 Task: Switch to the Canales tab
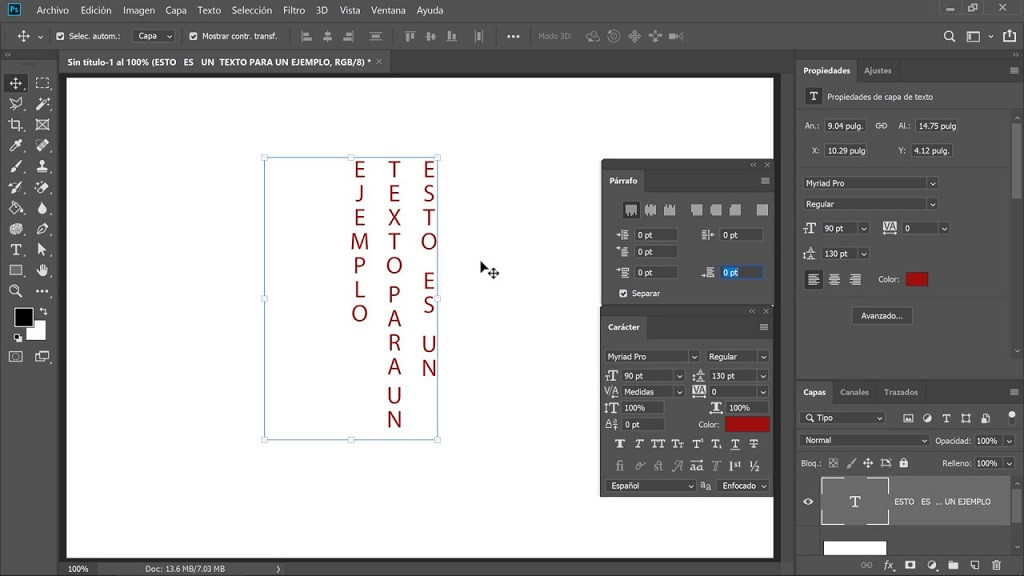tap(854, 392)
